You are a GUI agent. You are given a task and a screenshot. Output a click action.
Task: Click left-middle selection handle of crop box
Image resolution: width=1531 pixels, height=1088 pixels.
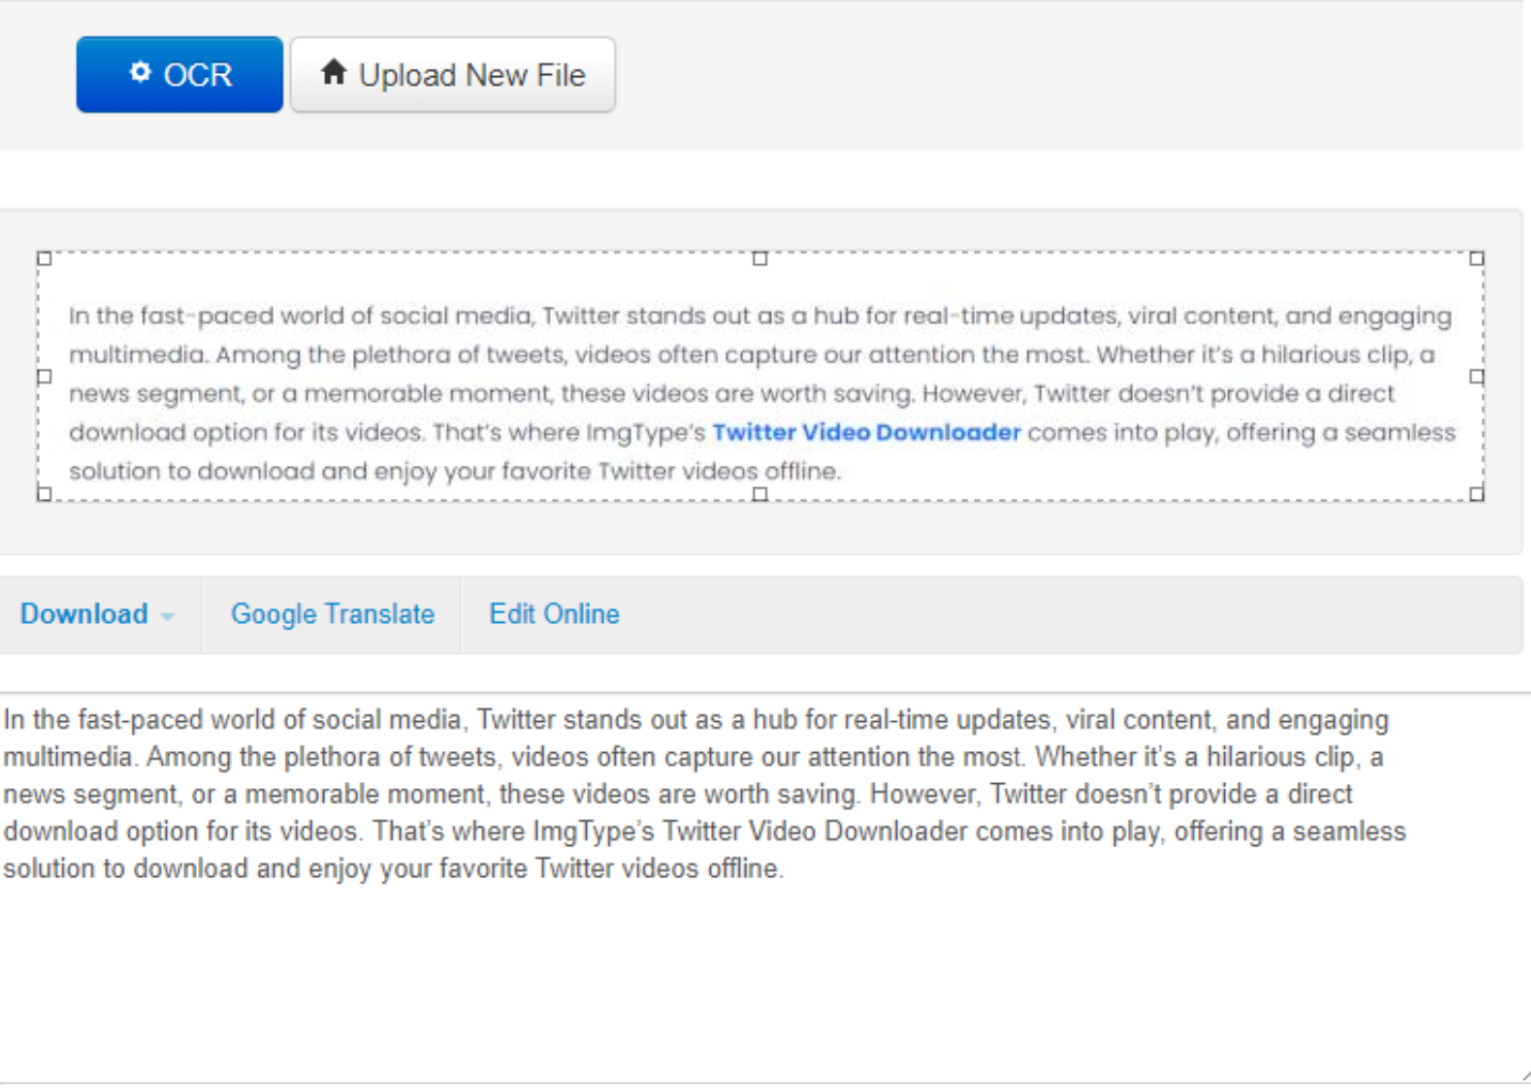click(44, 377)
